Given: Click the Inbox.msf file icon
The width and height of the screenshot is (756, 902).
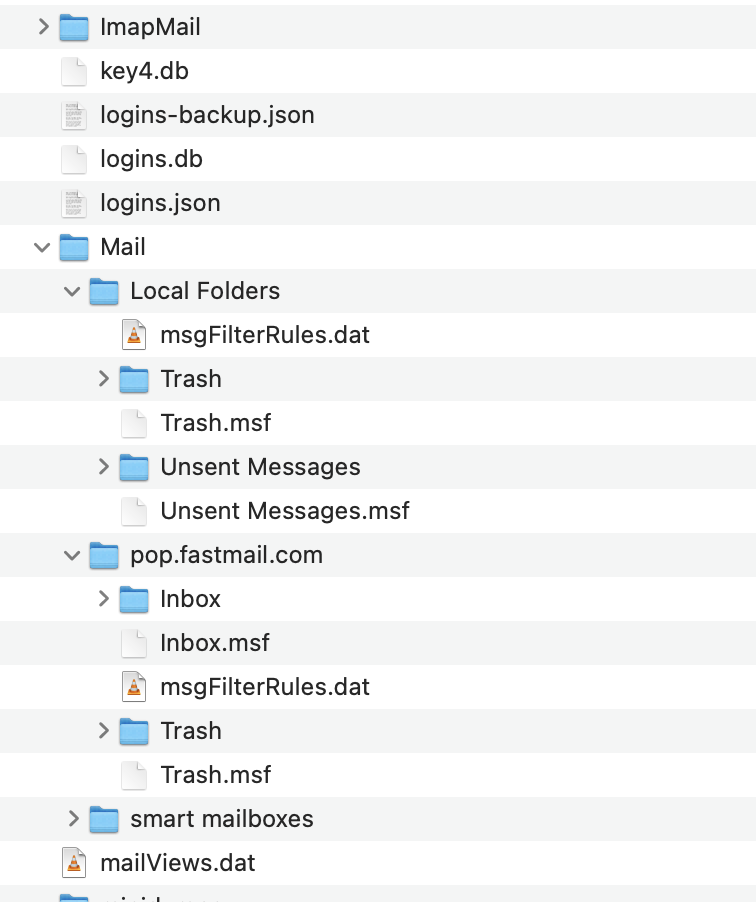Looking at the screenshot, I should click(x=134, y=643).
